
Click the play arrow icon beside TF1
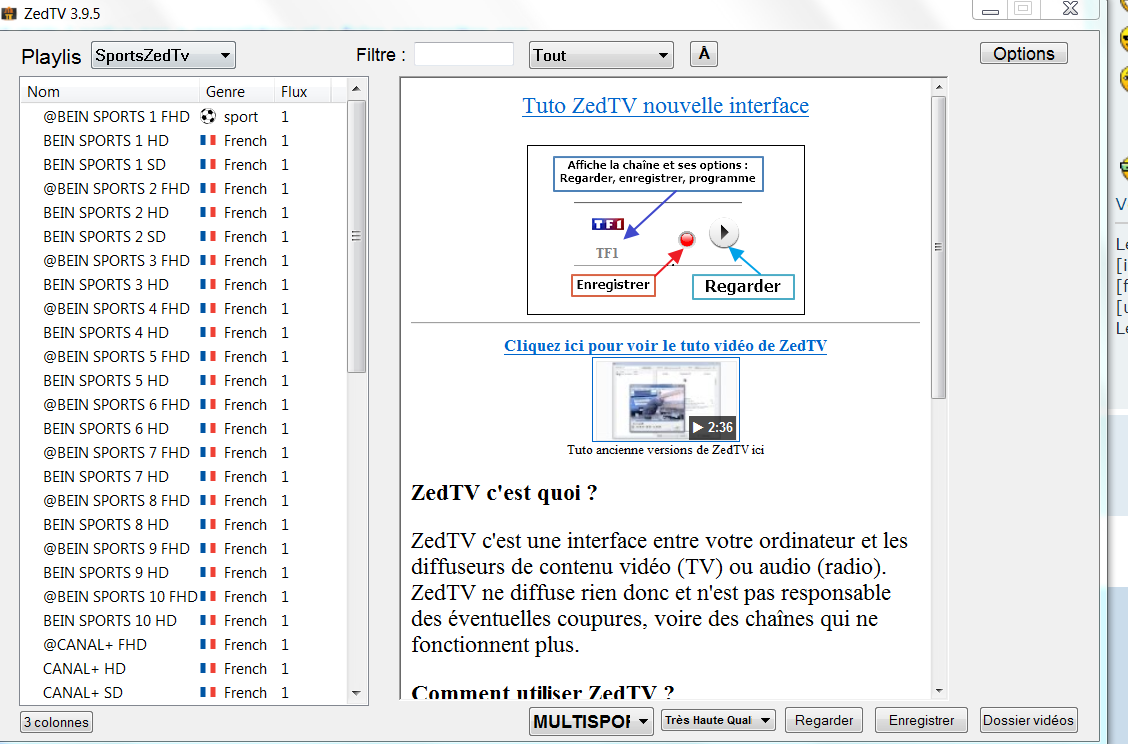(724, 234)
